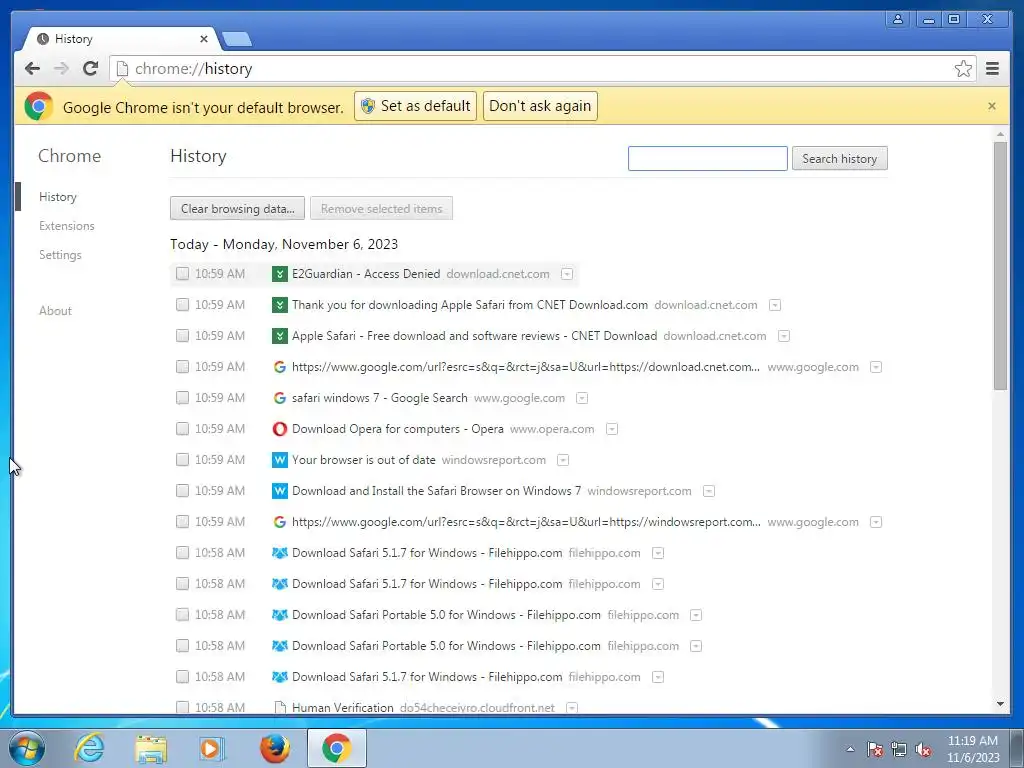The image size is (1024, 768).
Task: Check the E2Guardian - Access Denied entry
Action: (x=182, y=274)
